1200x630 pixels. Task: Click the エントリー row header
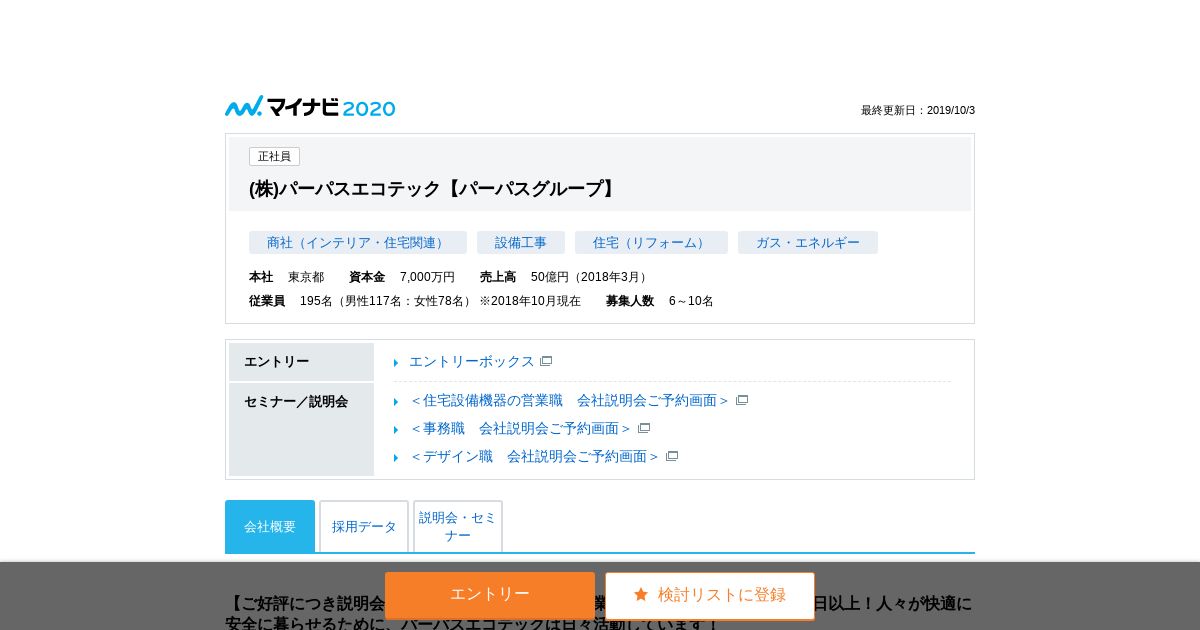[x=301, y=362]
